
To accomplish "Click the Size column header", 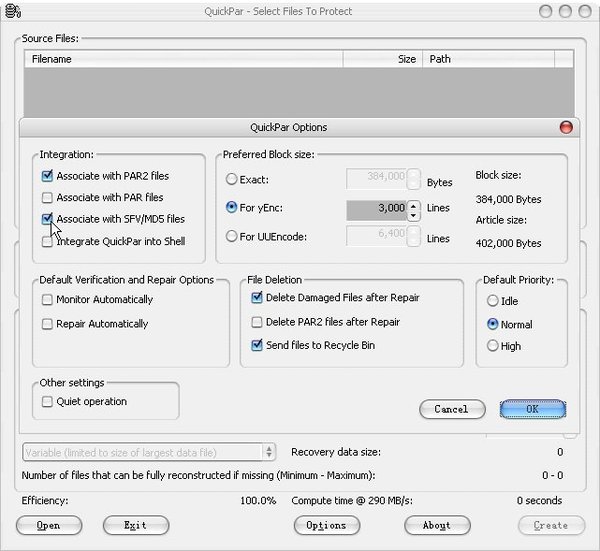I will pyautogui.click(x=383, y=59).
